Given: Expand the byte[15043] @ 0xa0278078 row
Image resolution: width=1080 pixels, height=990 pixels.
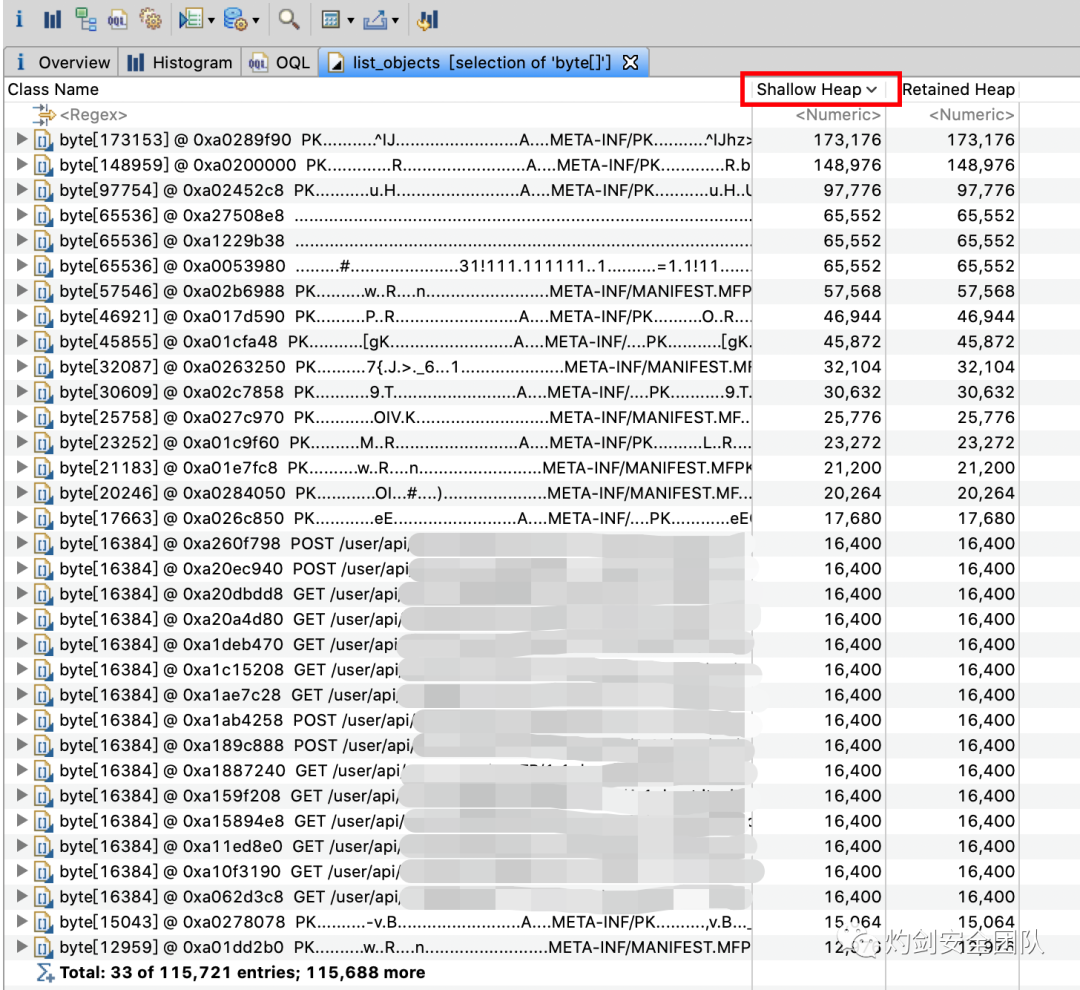Looking at the screenshot, I should (21, 922).
